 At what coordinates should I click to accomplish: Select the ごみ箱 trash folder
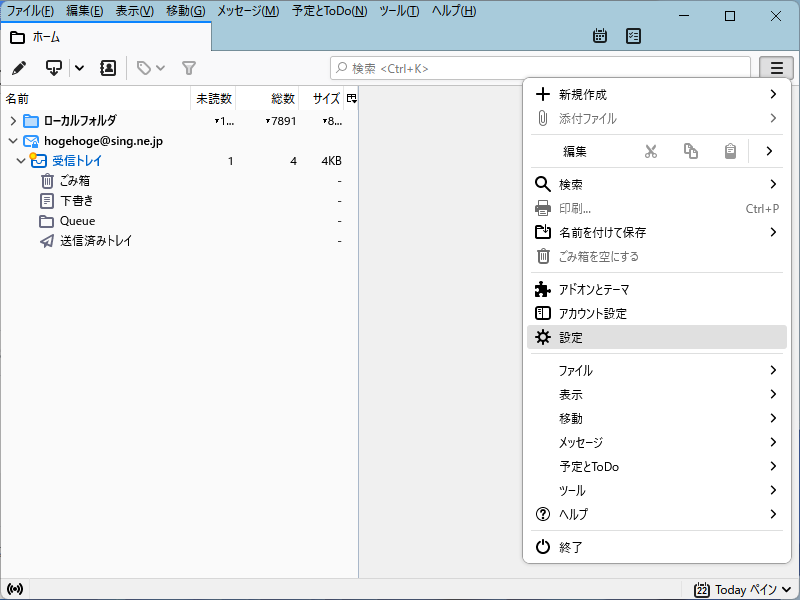74,181
